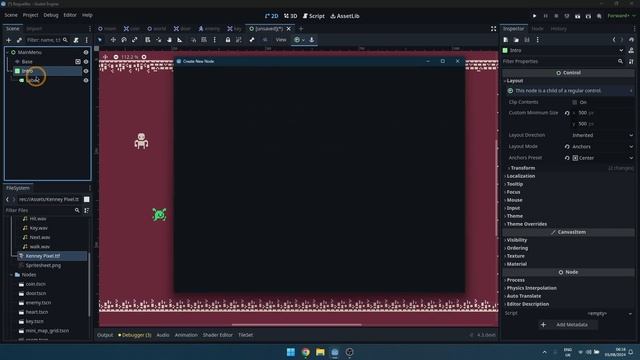Toggle visibility of Intro node
The width and height of the screenshot is (640, 360).
[x=86, y=71]
